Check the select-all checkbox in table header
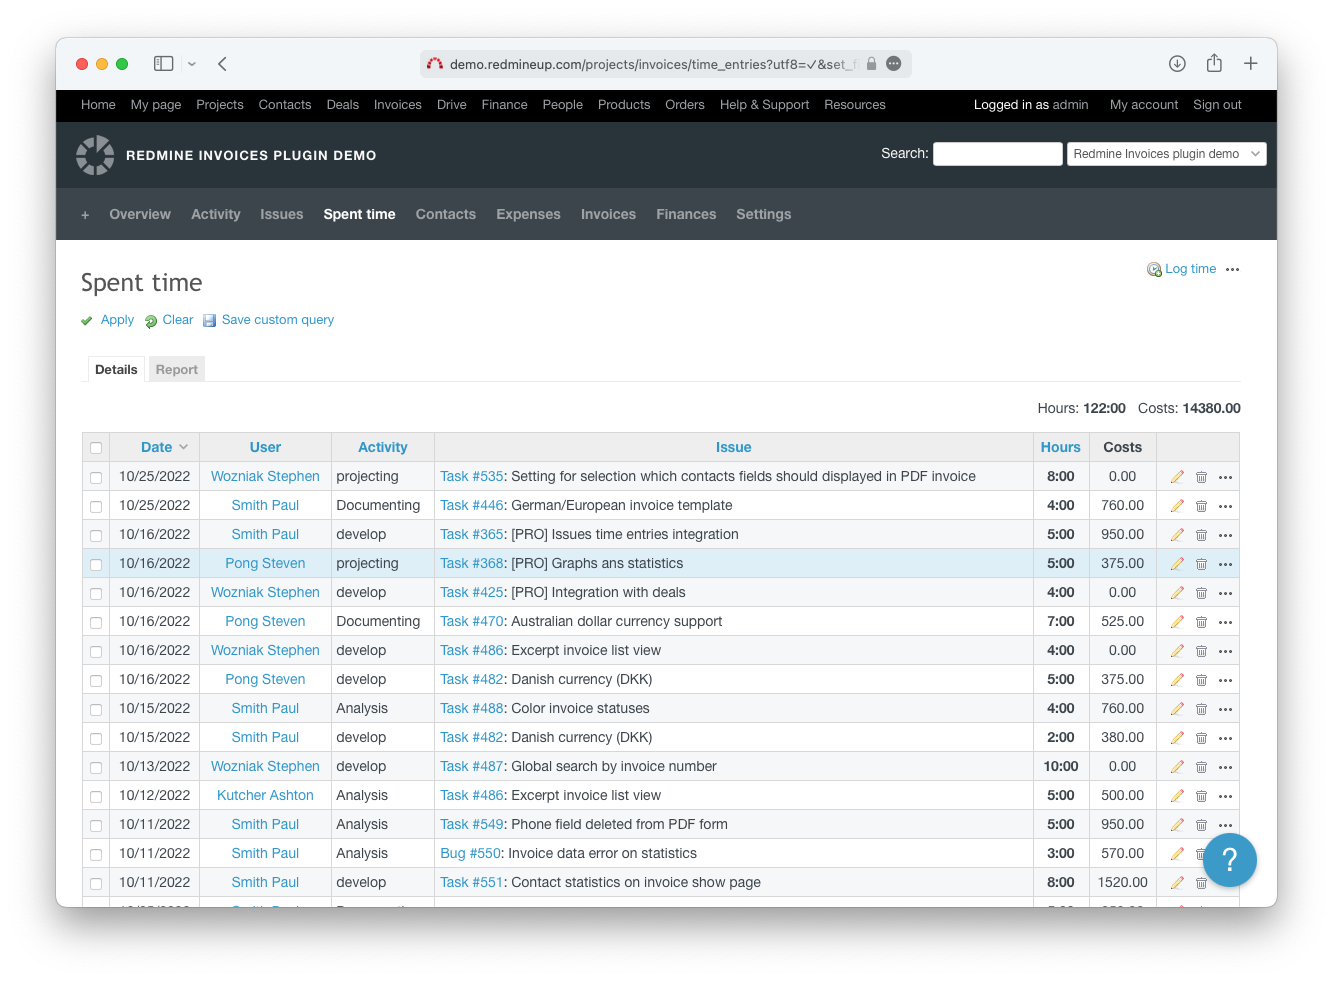 pyautogui.click(x=96, y=448)
